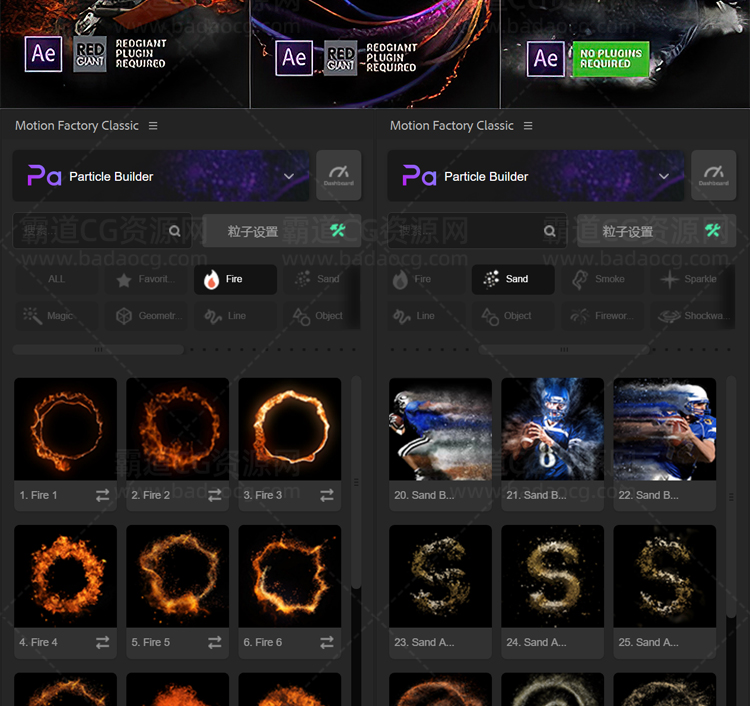Select preset 24. Sand A thumbnail

pyautogui.click(x=552, y=576)
